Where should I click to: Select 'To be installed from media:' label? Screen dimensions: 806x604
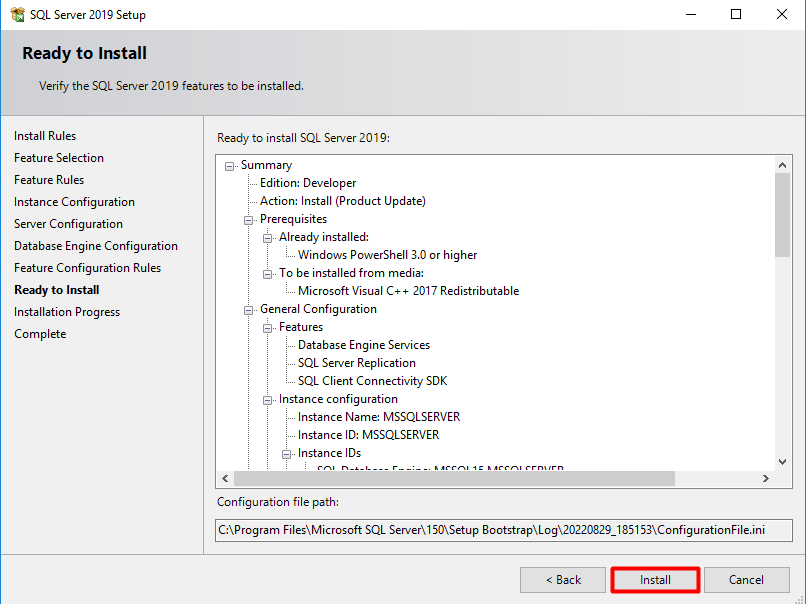pos(352,273)
